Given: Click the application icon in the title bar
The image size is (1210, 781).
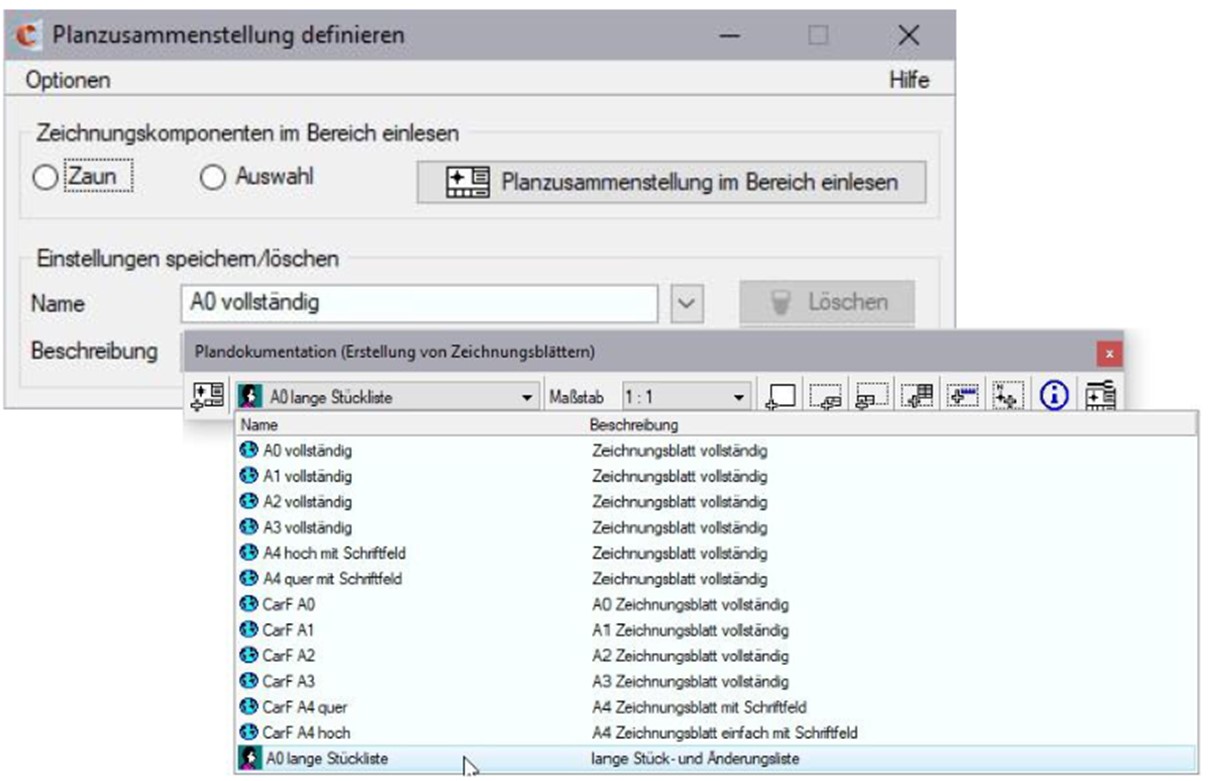Looking at the screenshot, I should (29, 35).
